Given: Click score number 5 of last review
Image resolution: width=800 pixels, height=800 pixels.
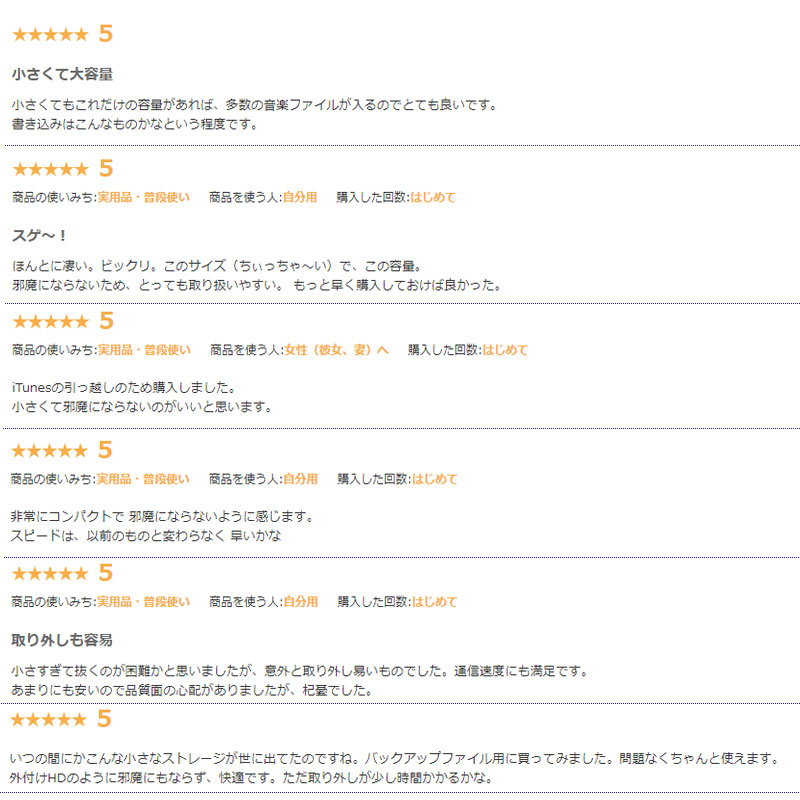Looking at the screenshot, I should (x=104, y=718).
